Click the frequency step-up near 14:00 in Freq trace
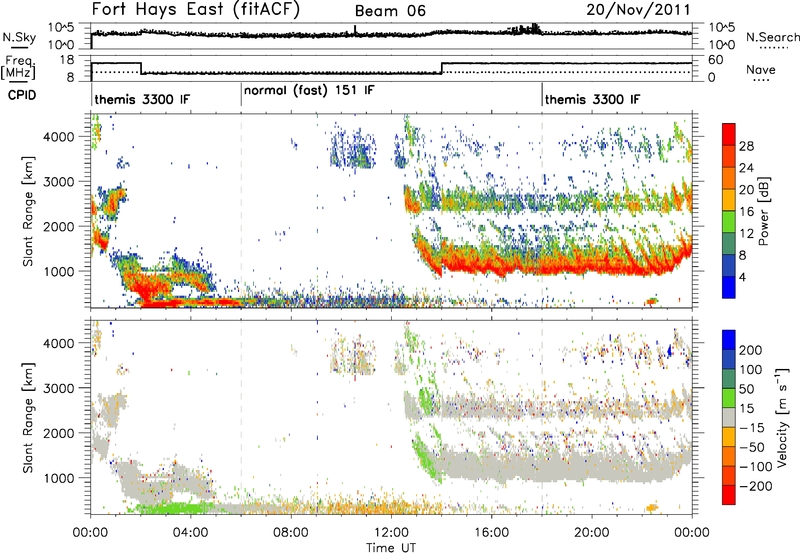The height and width of the screenshot is (554, 800). (x=442, y=68)
